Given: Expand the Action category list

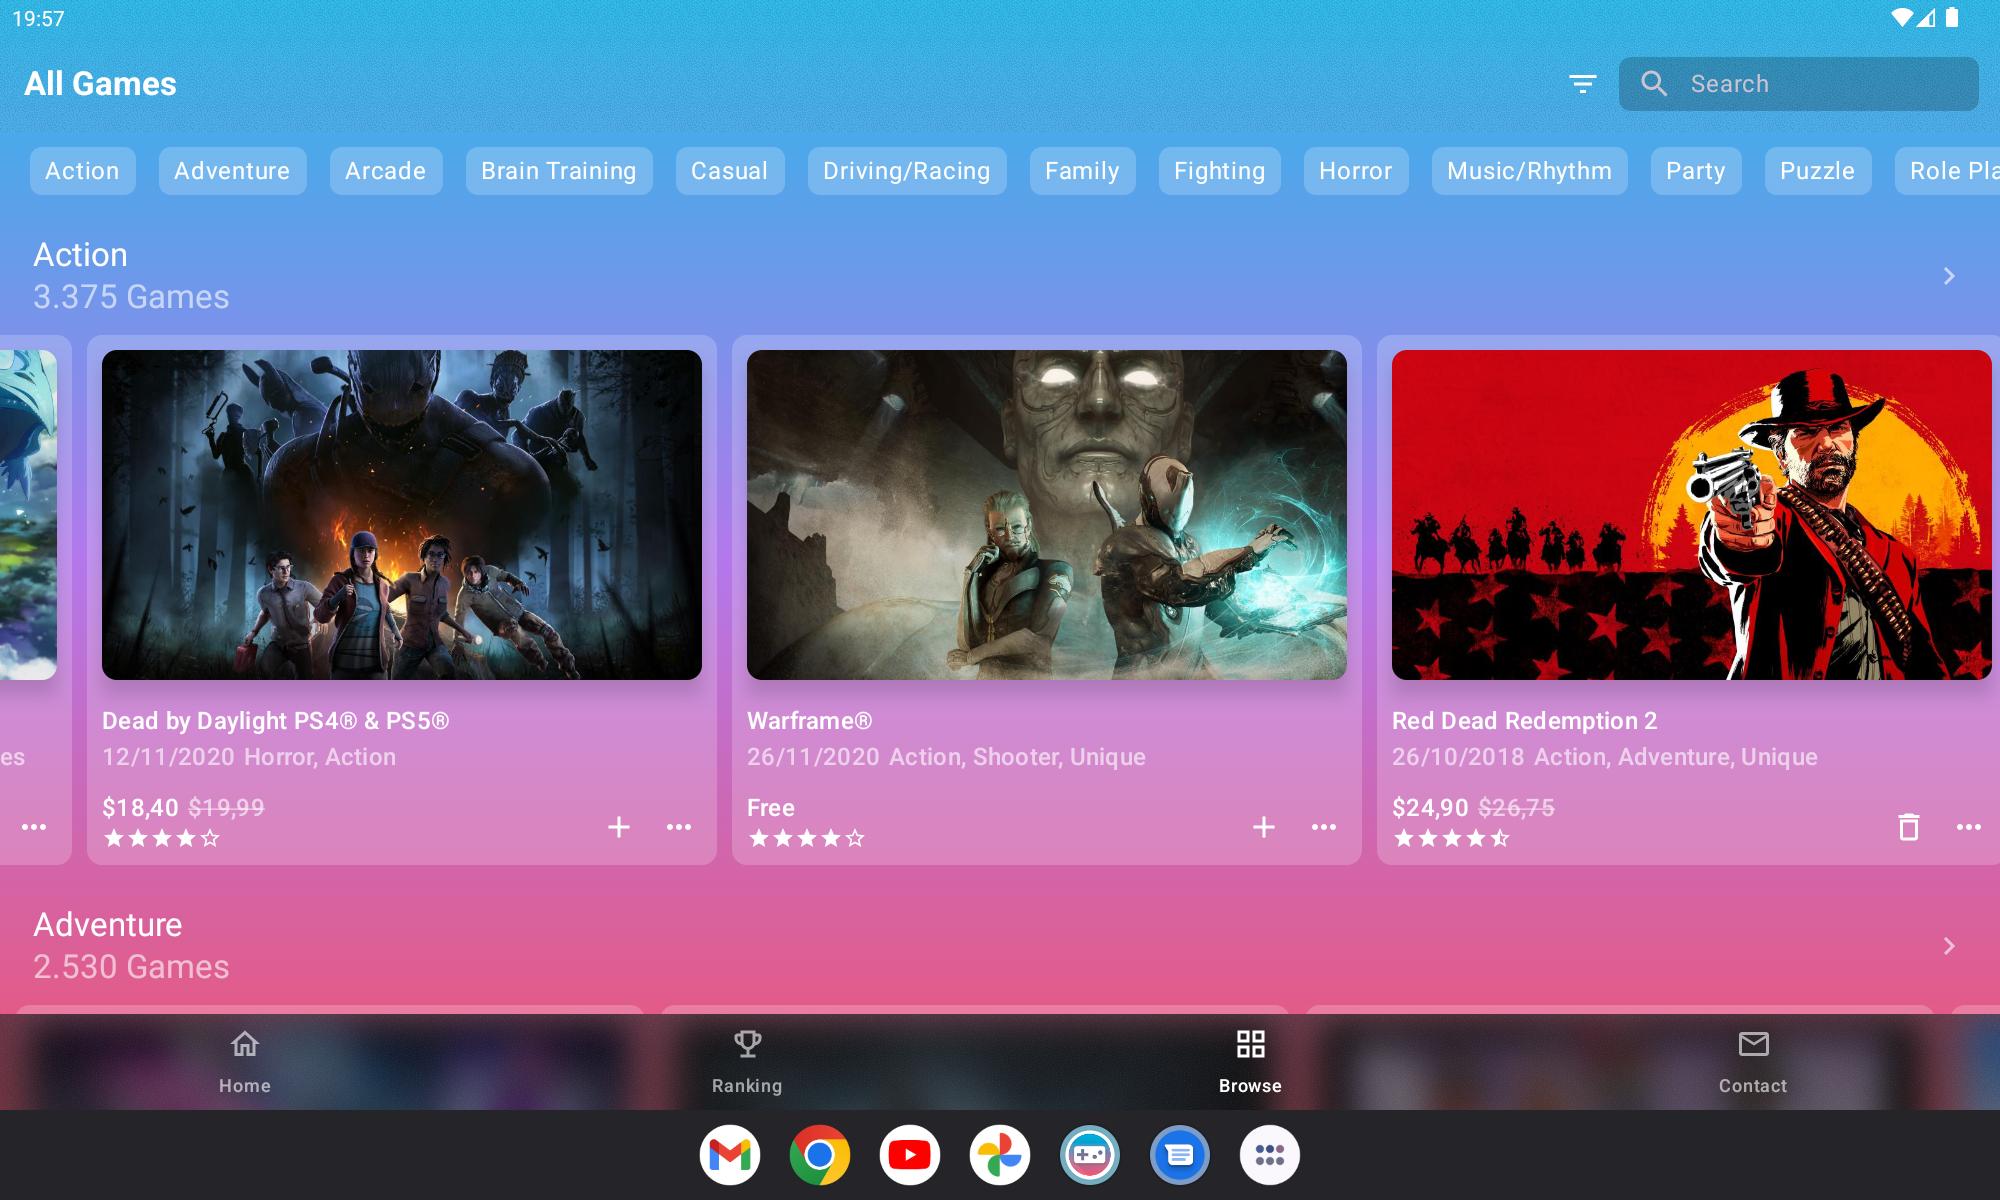Looking at the screenshot, I should click(1949, 276).
